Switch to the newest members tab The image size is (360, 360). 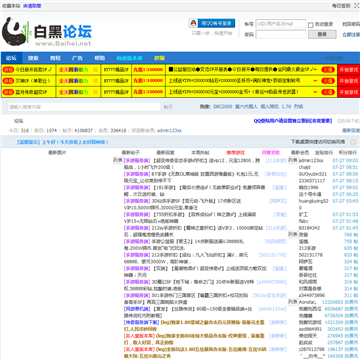click(x=300, y=153)
